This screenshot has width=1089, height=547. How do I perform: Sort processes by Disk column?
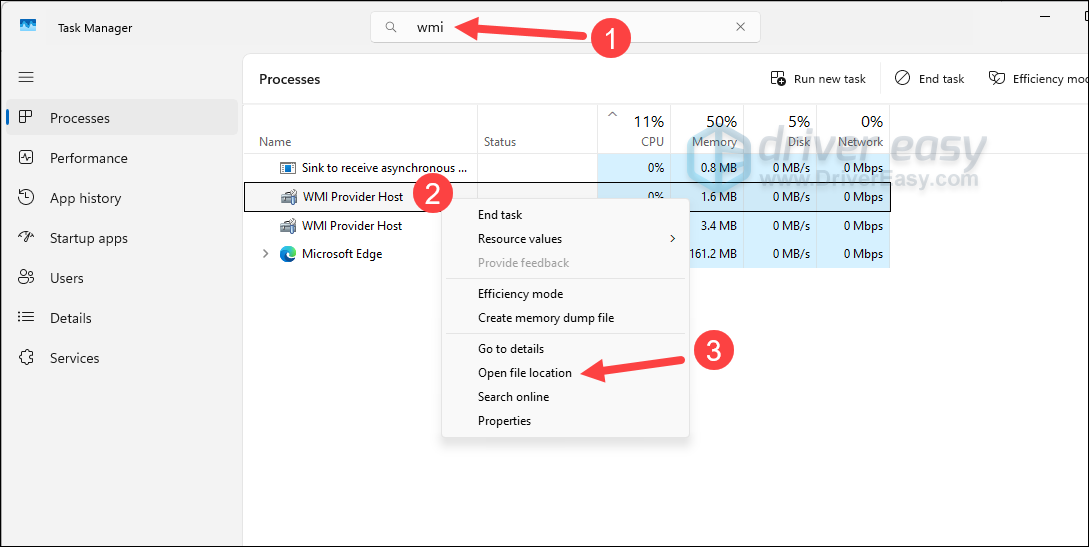click(780, 131)
